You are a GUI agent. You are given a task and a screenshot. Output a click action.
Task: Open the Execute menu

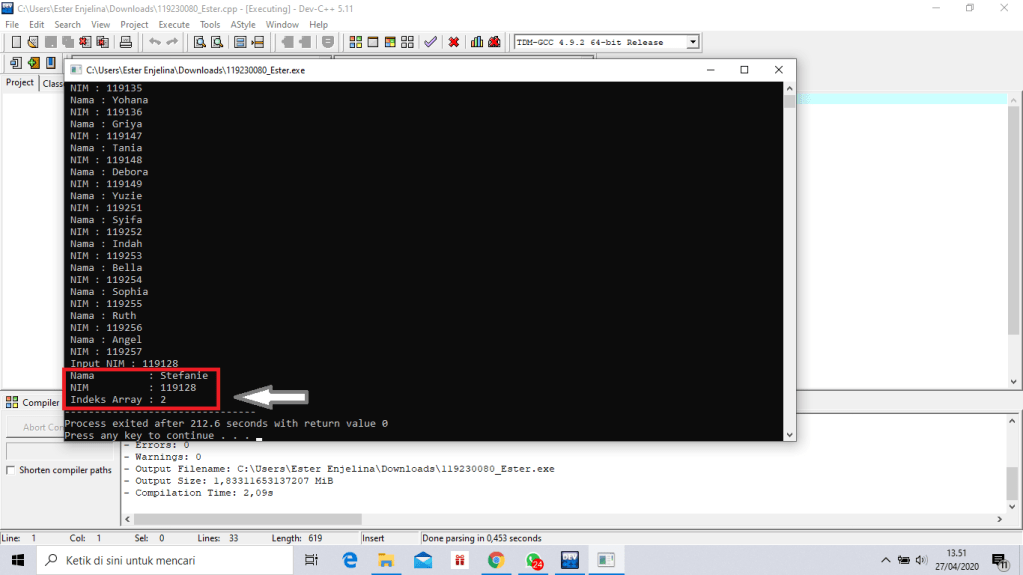click(x=174, y=24)
